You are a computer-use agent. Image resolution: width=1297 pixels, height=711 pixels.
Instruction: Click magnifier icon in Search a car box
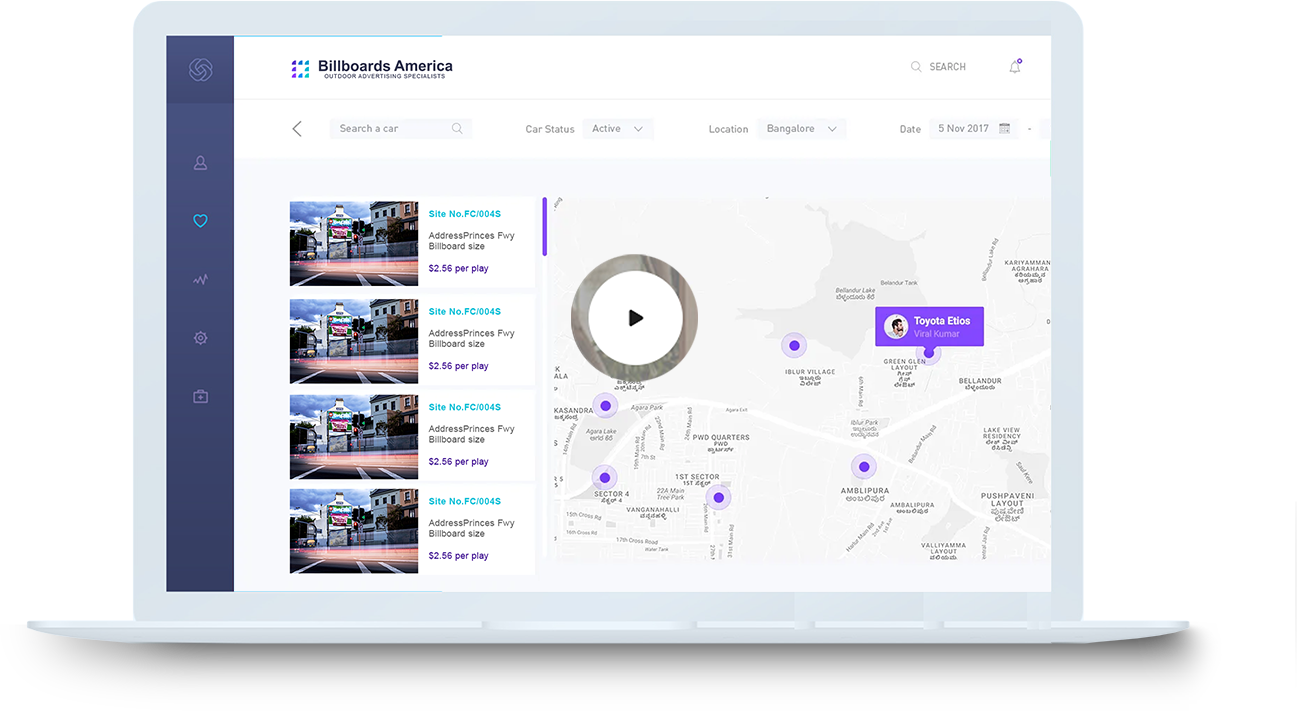(x=457, y=128)
